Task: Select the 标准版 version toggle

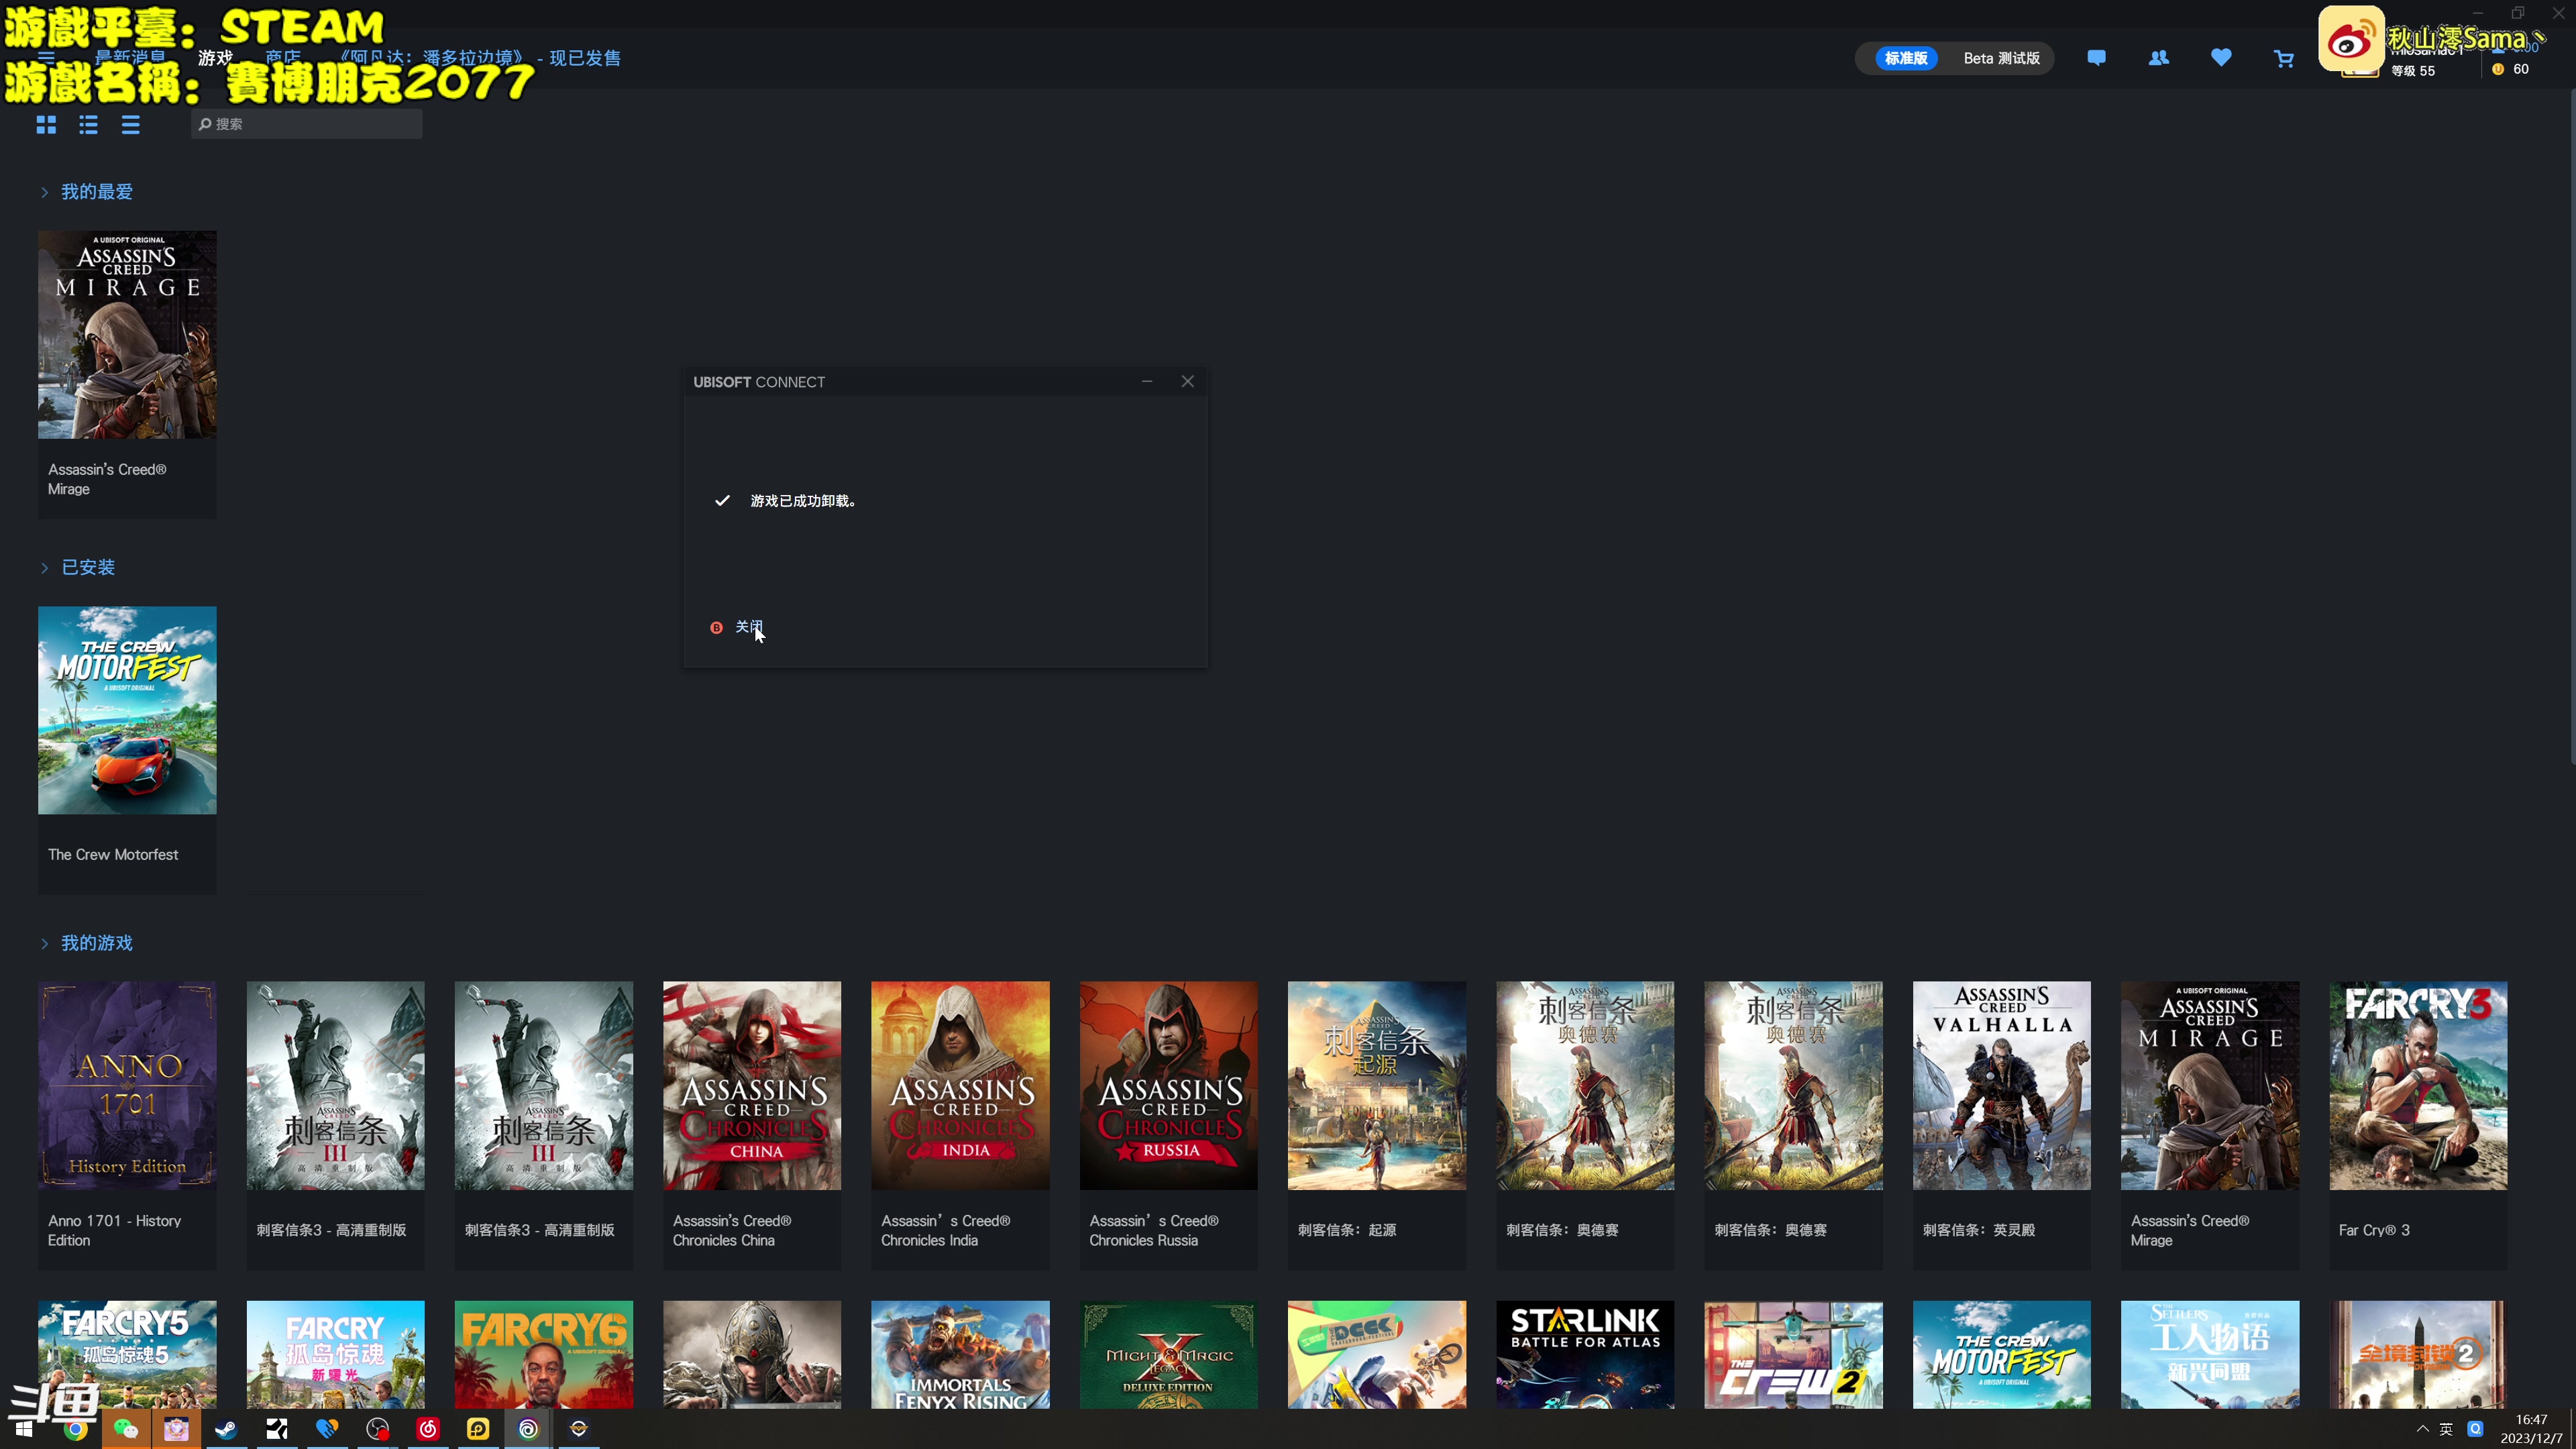Action: tap(1906, 58)
